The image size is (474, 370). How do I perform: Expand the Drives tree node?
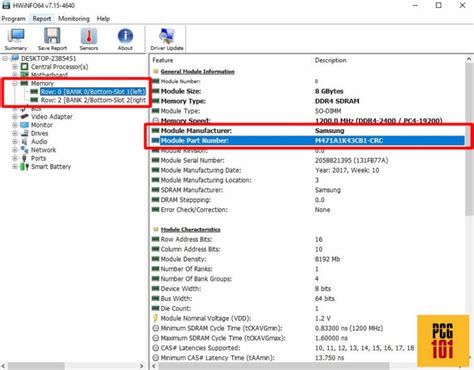pos(15,133)
